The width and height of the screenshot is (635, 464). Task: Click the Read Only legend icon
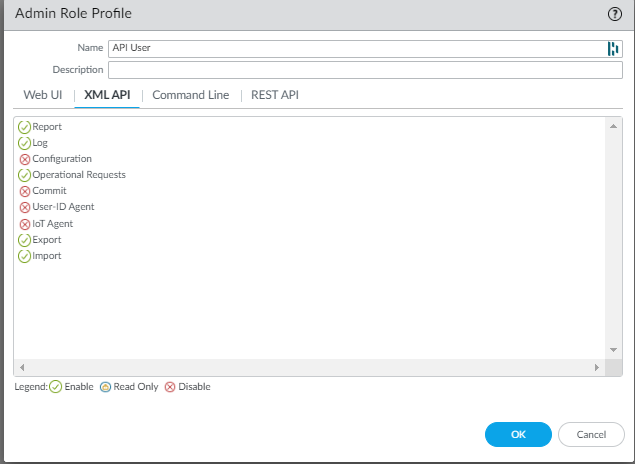[105, 387]
